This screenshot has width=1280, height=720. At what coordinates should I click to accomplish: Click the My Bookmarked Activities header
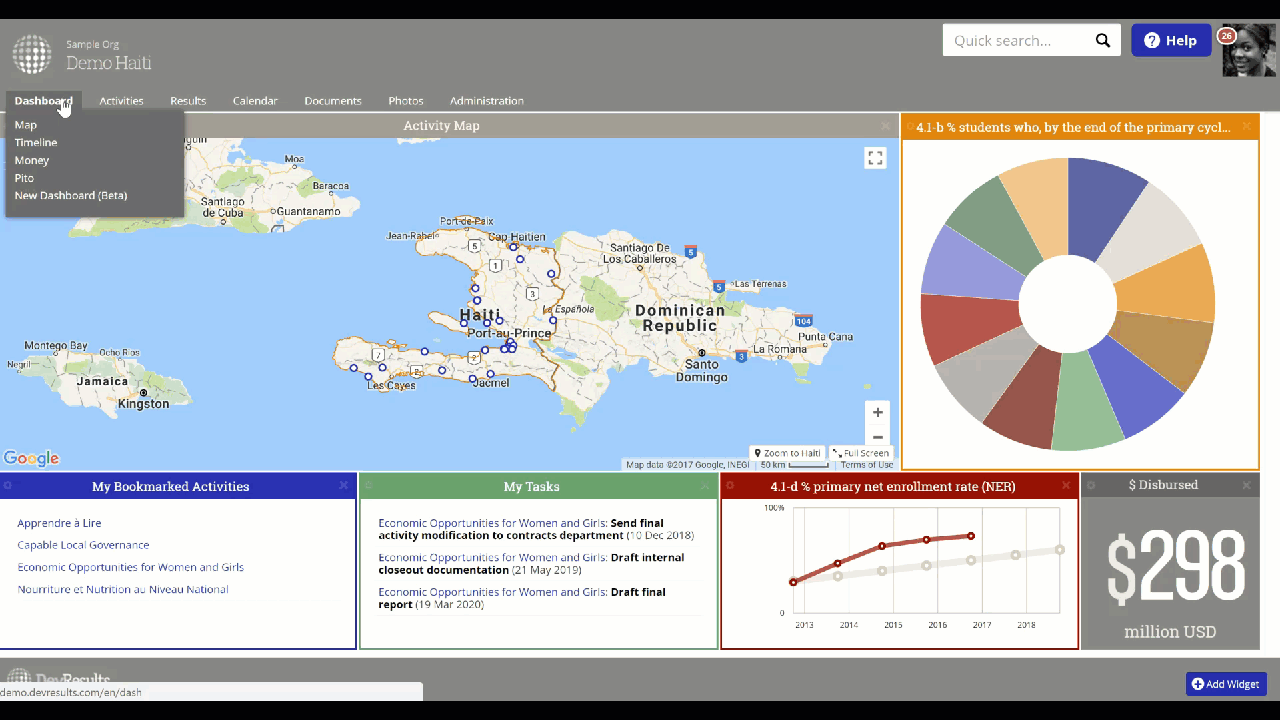click(171, 486)
